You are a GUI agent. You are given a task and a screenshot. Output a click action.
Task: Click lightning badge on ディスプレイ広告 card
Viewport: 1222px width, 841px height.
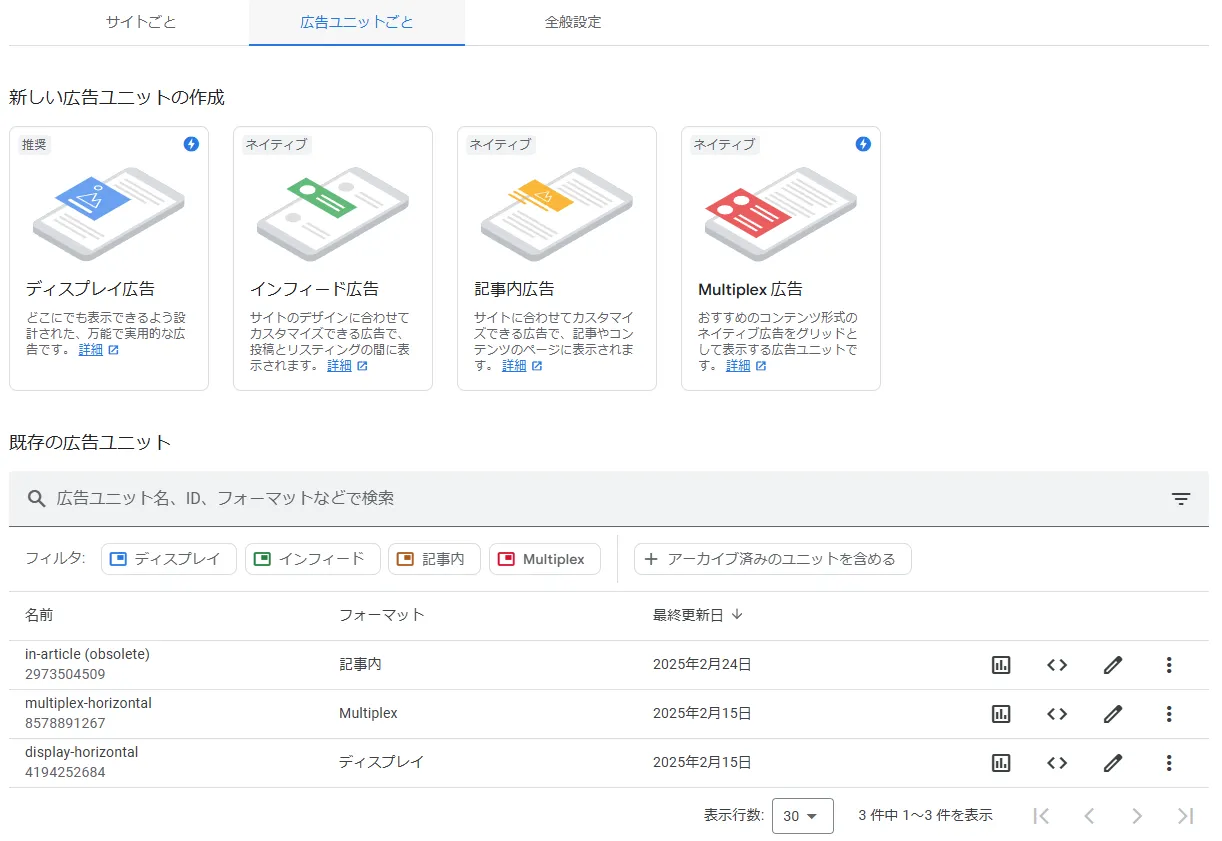[x=191, y=144]
